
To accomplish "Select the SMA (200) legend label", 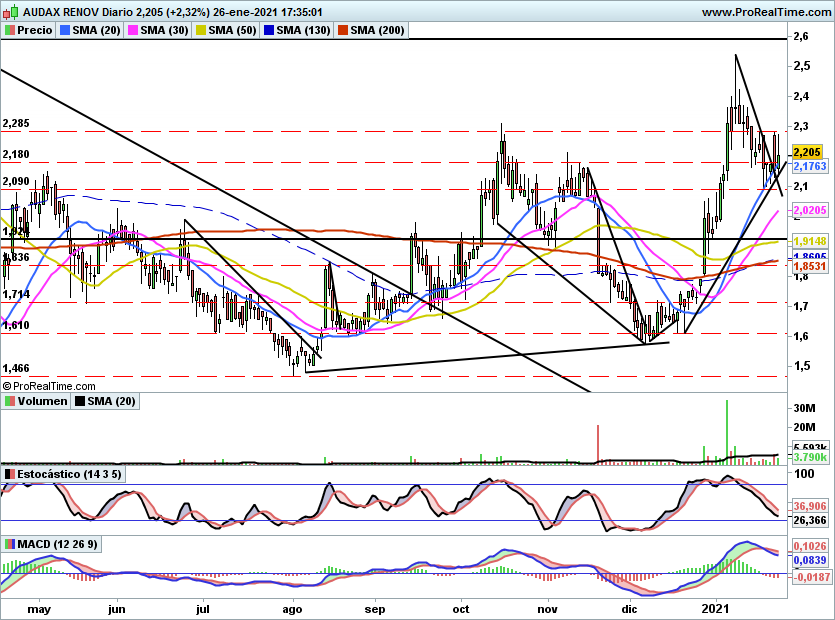I will tap(377, 30).
